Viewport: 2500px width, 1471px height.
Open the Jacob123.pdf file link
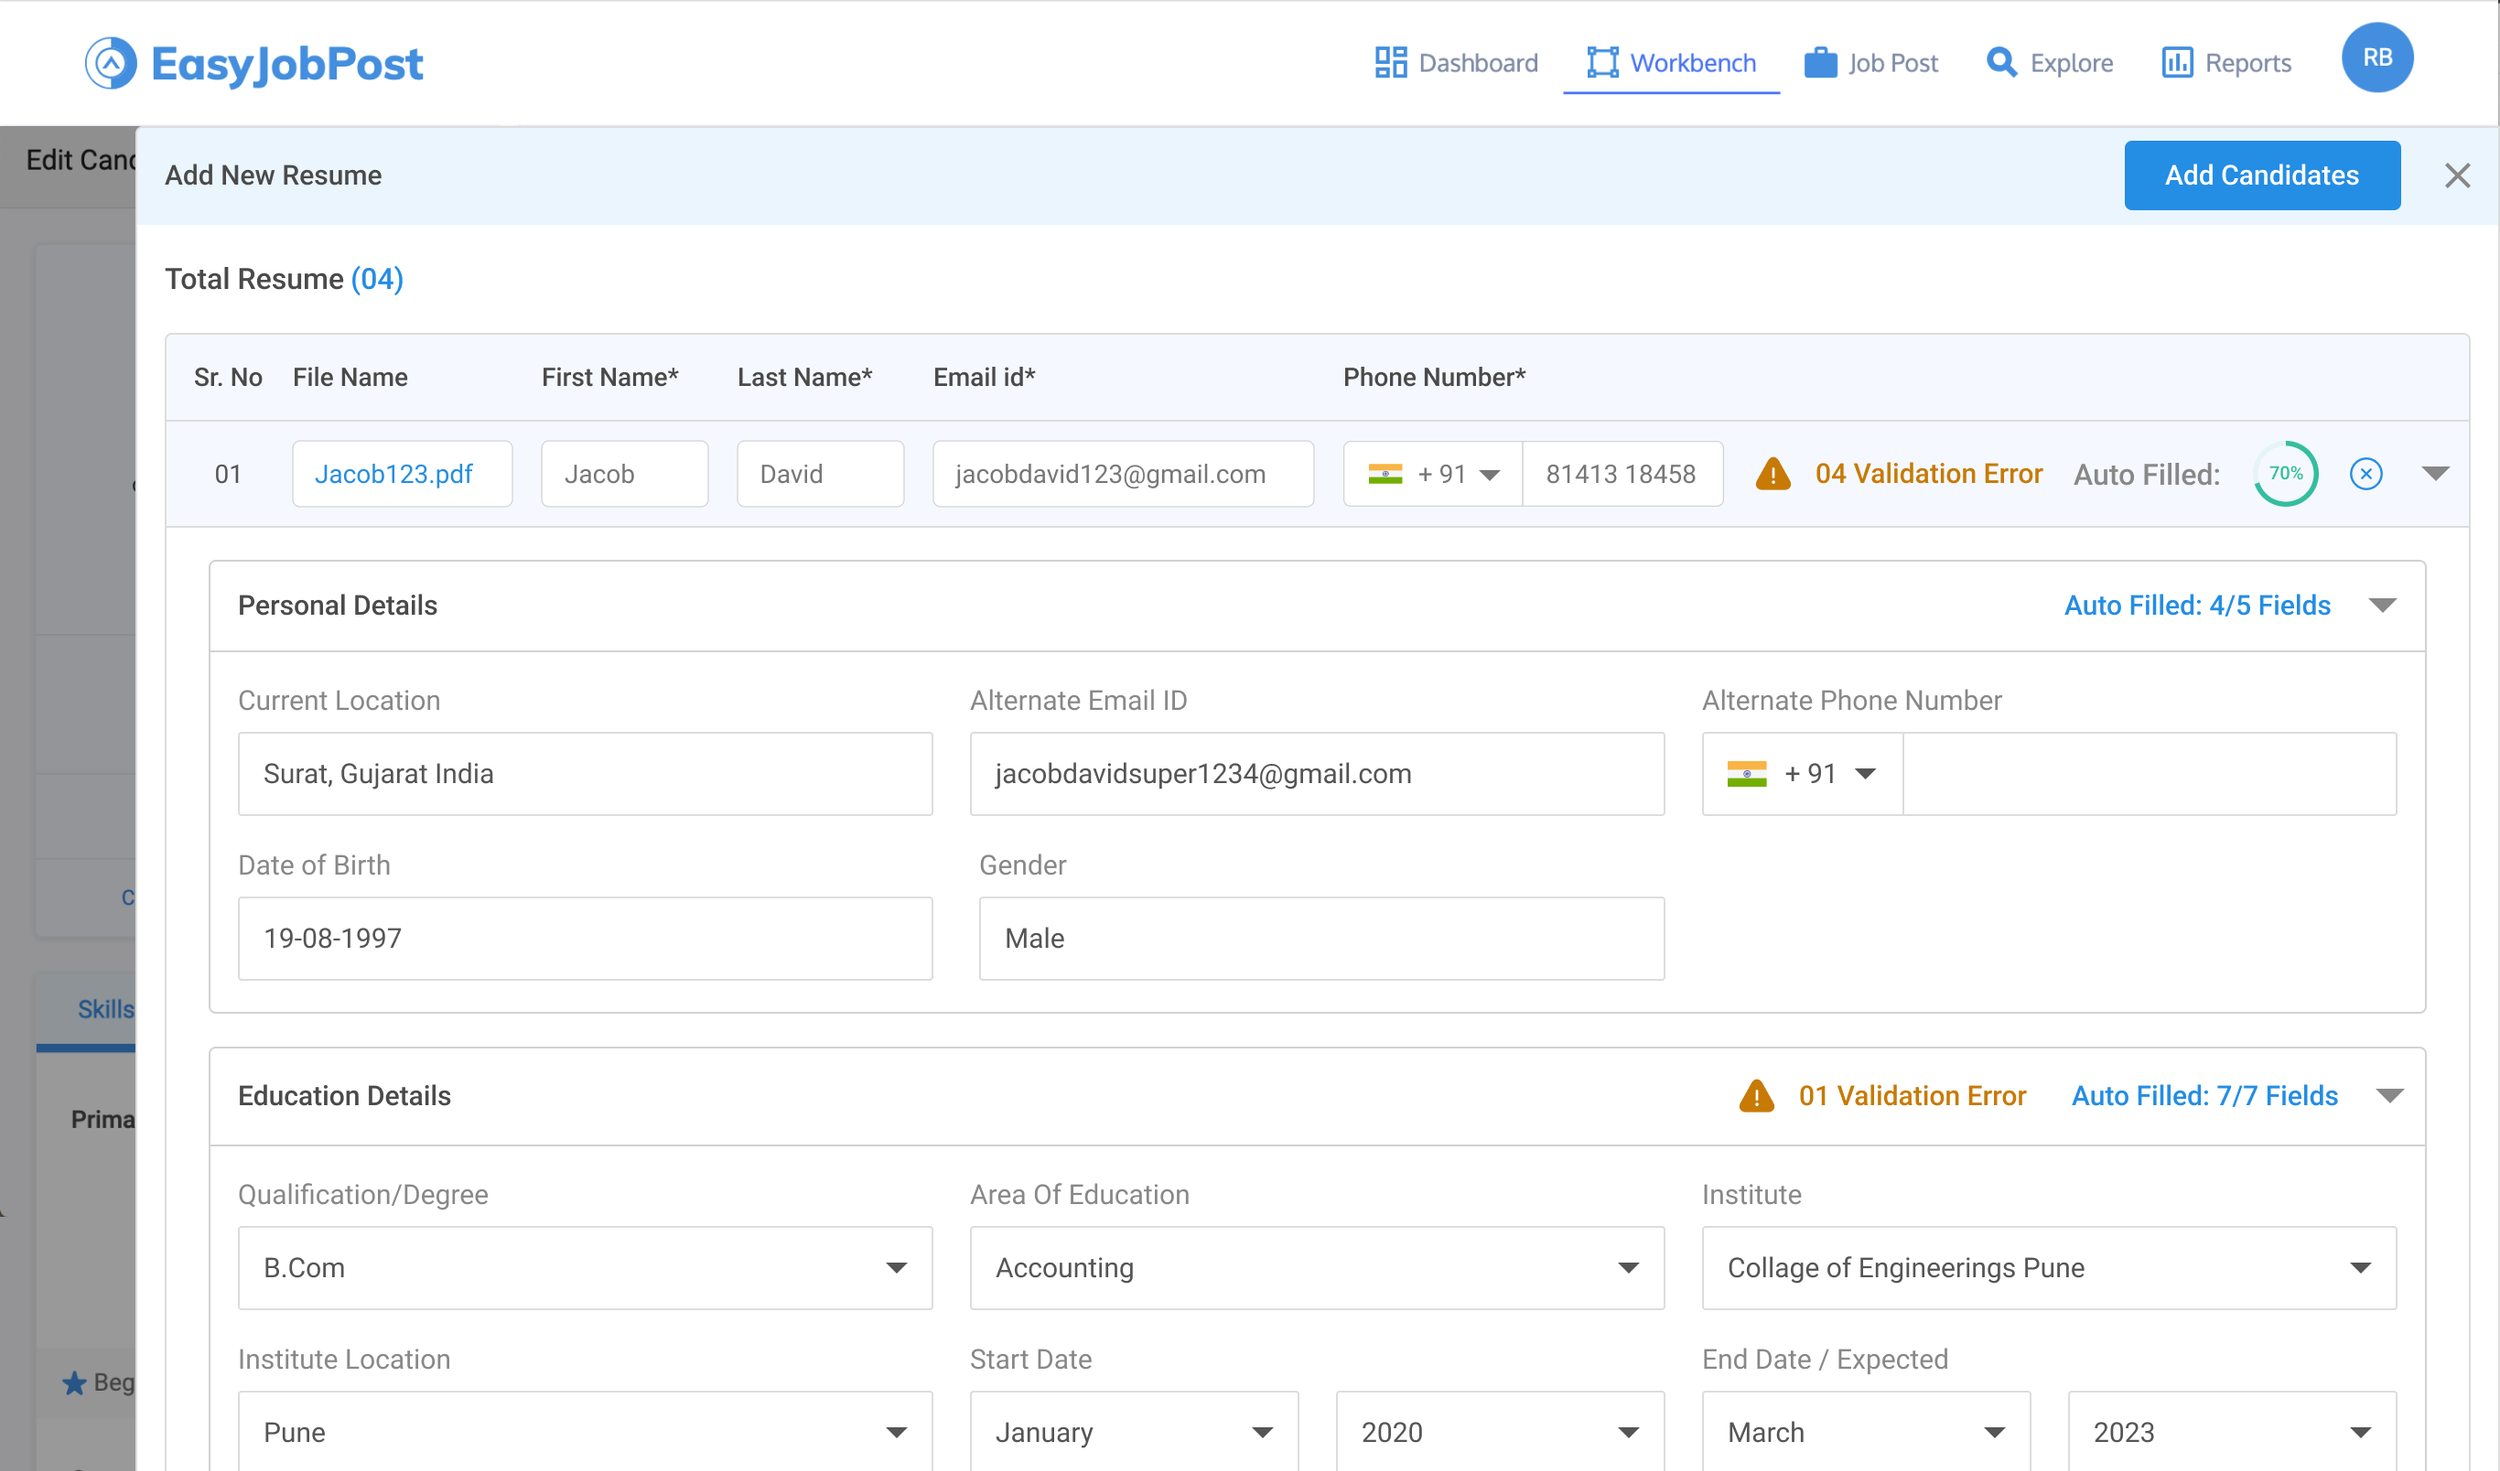tap(393, 474)
